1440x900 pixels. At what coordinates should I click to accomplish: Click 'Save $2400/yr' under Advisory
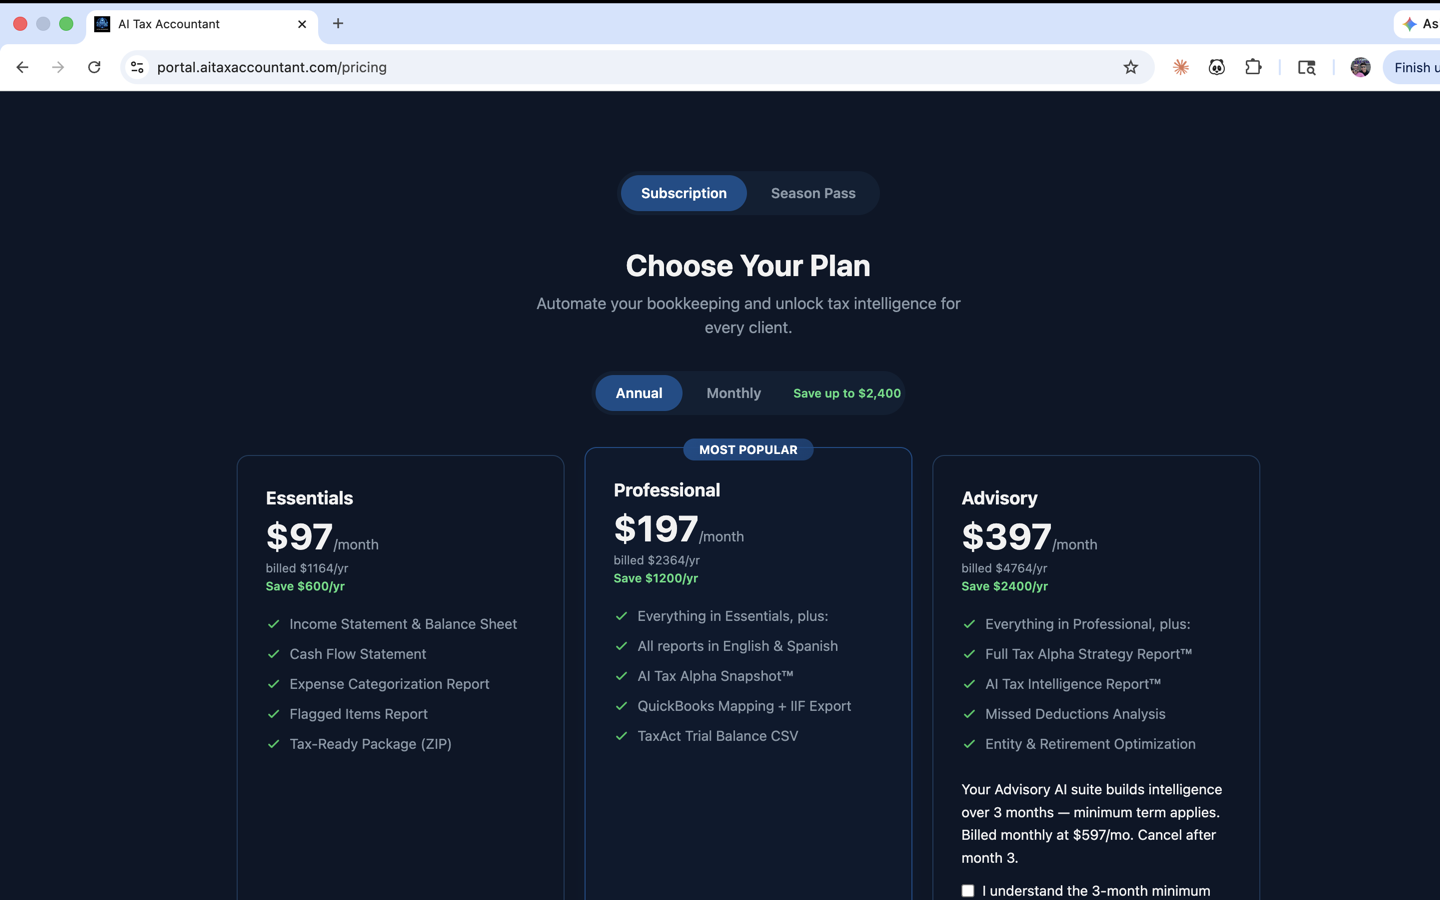tap(1005, 586)
